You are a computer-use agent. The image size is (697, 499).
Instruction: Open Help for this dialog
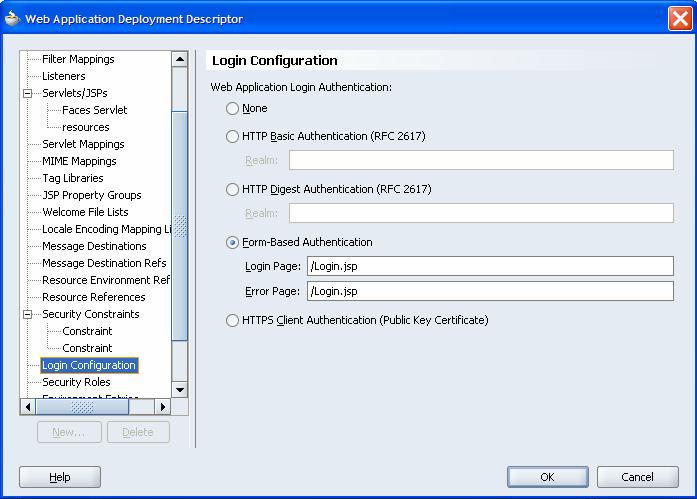[x=60, y=477]
